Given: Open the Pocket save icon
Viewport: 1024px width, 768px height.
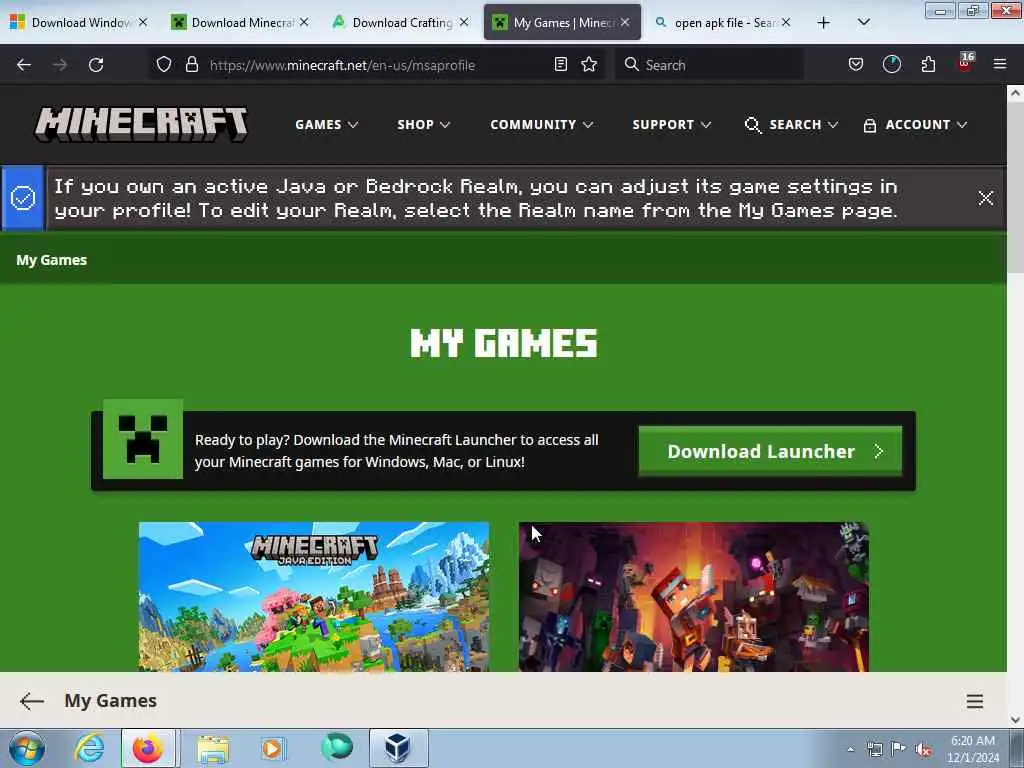Looking at the screenshot, I should [856, 64].
